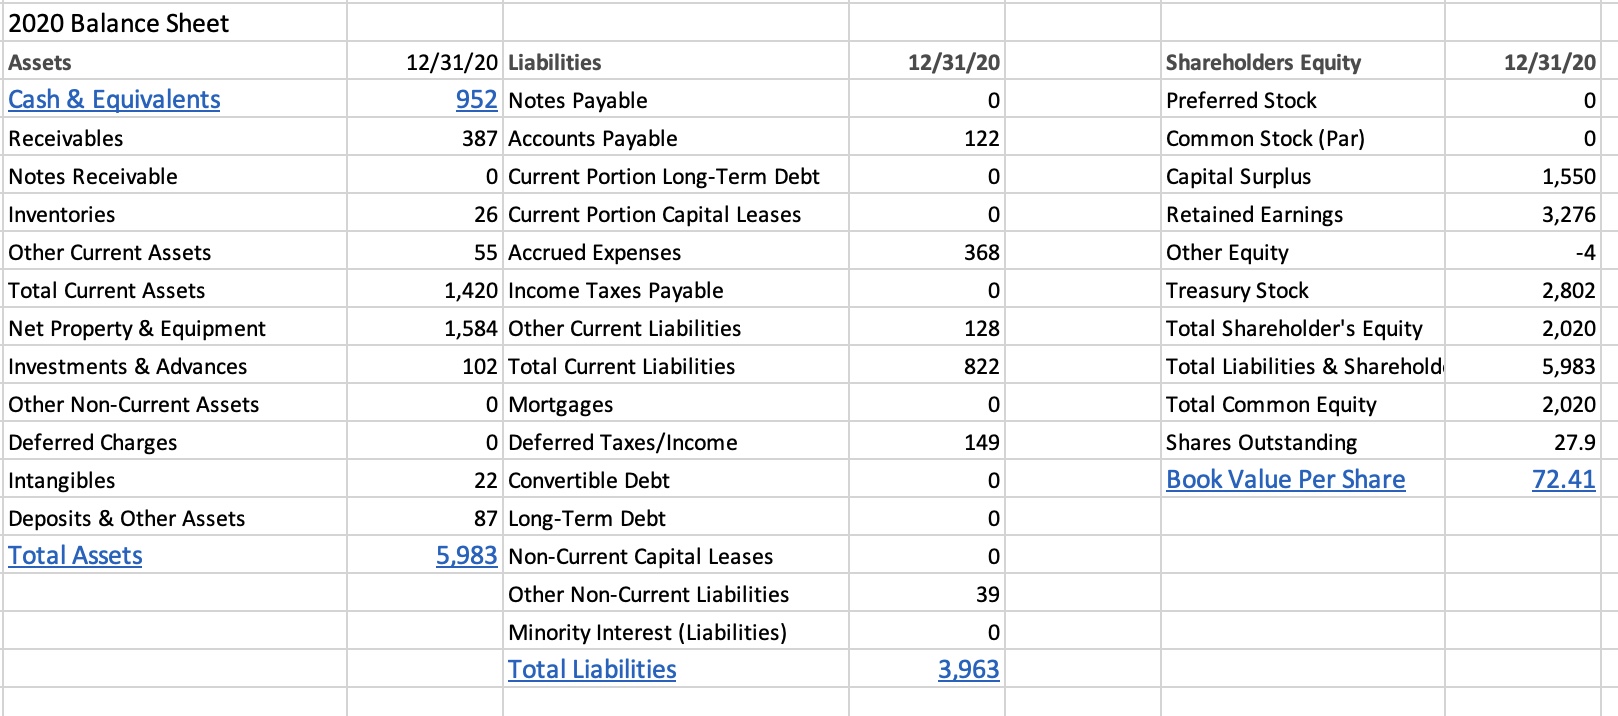Select the Investments & Advances cell

pyautogui.click(x=175, y=366)
